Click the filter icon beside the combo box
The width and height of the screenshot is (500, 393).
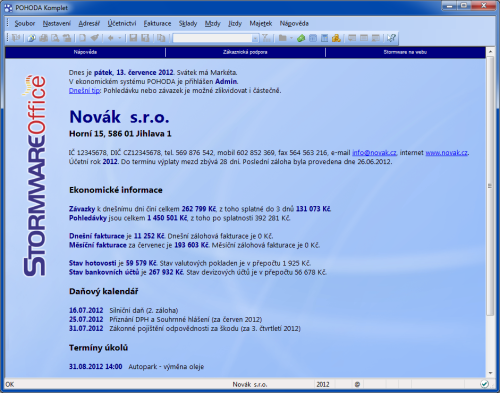click(266, 38)
